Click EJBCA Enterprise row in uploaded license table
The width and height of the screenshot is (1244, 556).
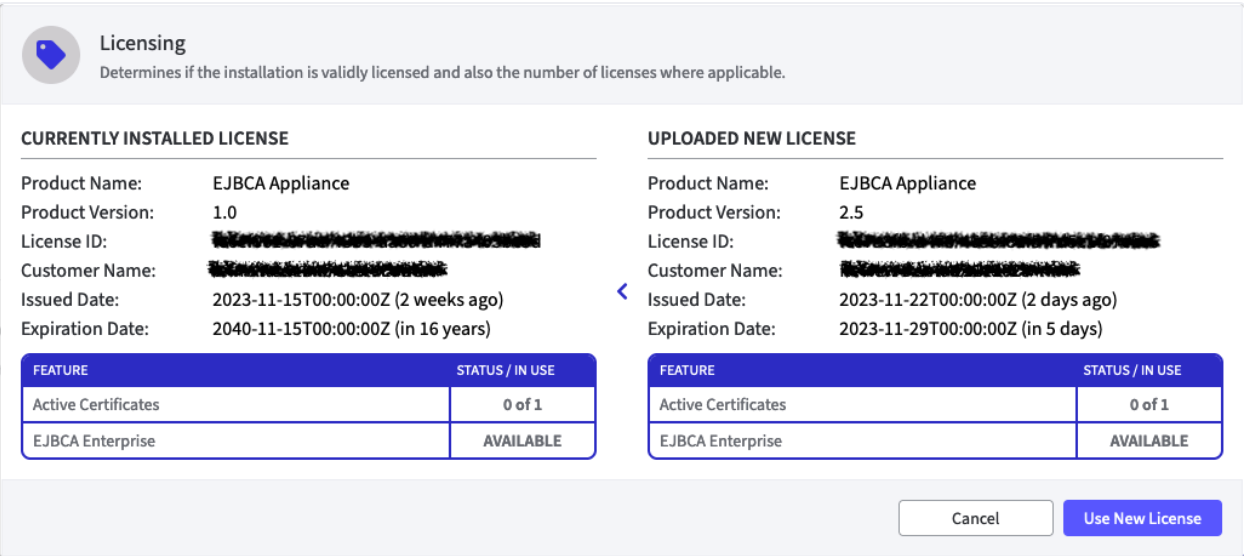pyautogui.click(x=935, y=441)
